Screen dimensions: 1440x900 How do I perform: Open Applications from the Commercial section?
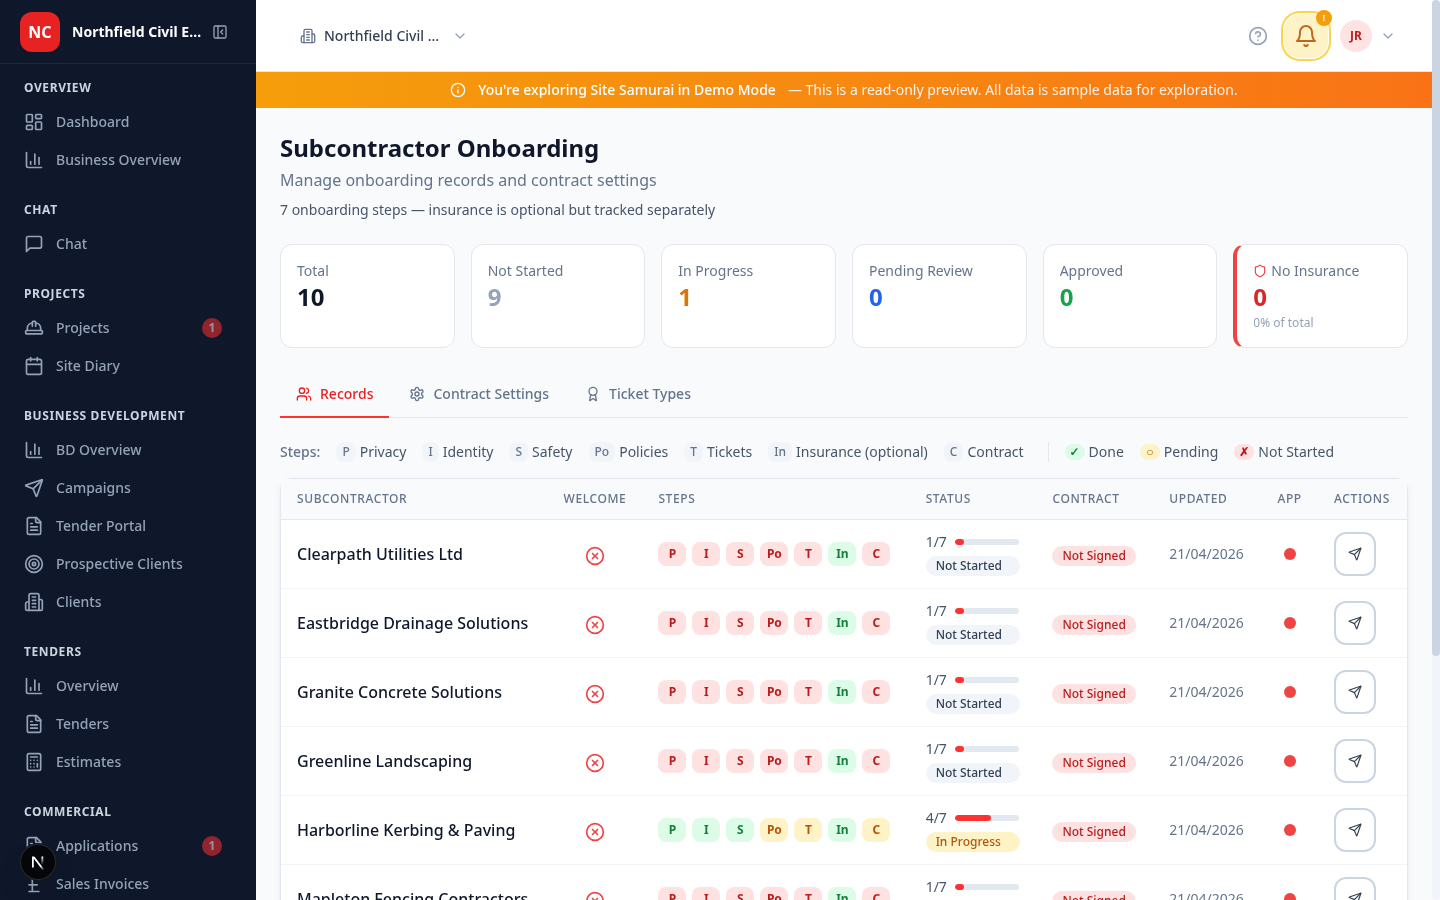[96, 845]
